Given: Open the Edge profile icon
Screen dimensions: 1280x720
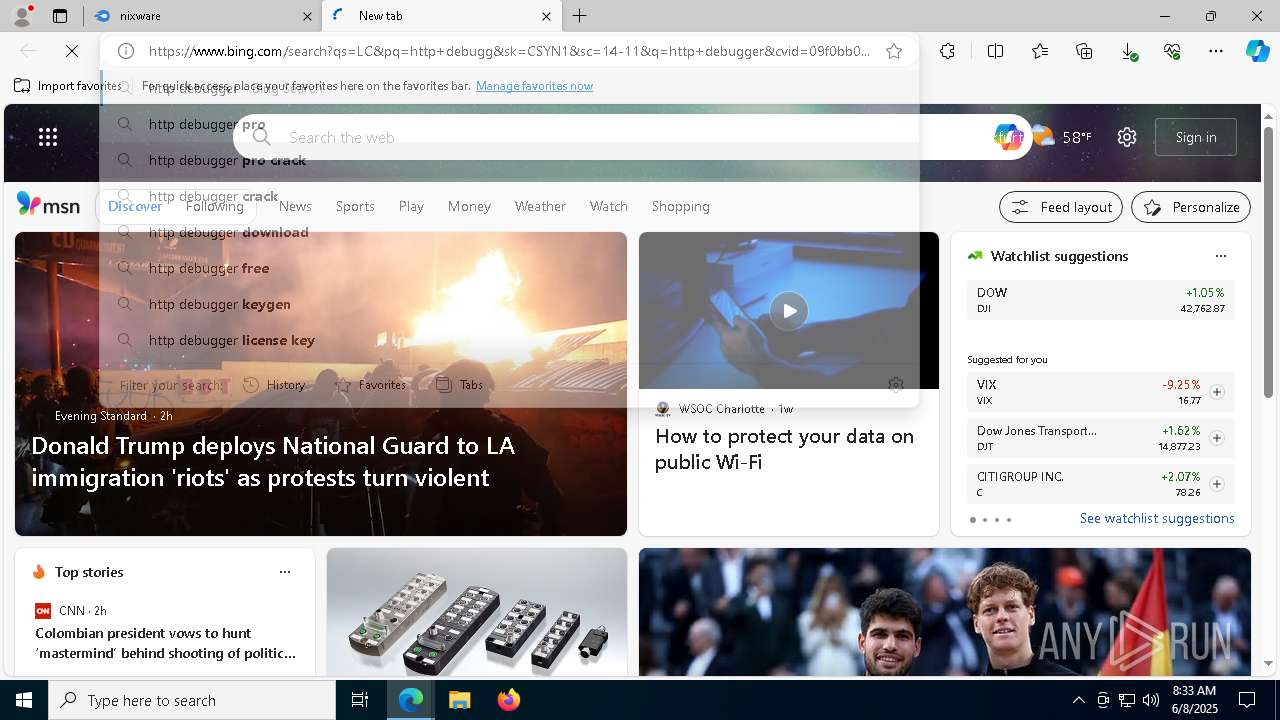Looking at the screenshot, I should pos(21,16).
